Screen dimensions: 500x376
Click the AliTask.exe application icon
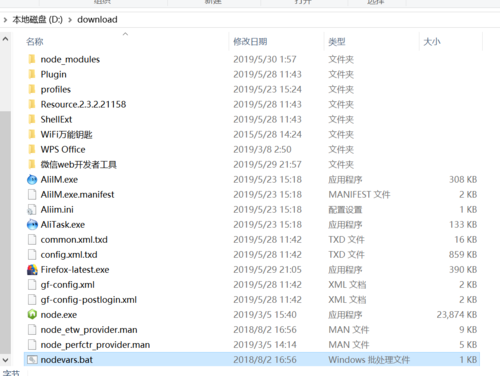click(32, 224)
